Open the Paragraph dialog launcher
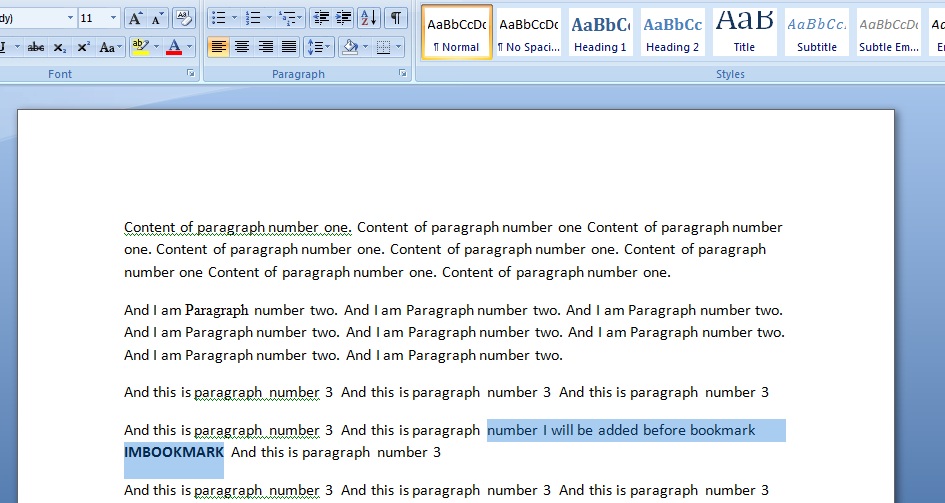945x503 pixels. (403, 74)
